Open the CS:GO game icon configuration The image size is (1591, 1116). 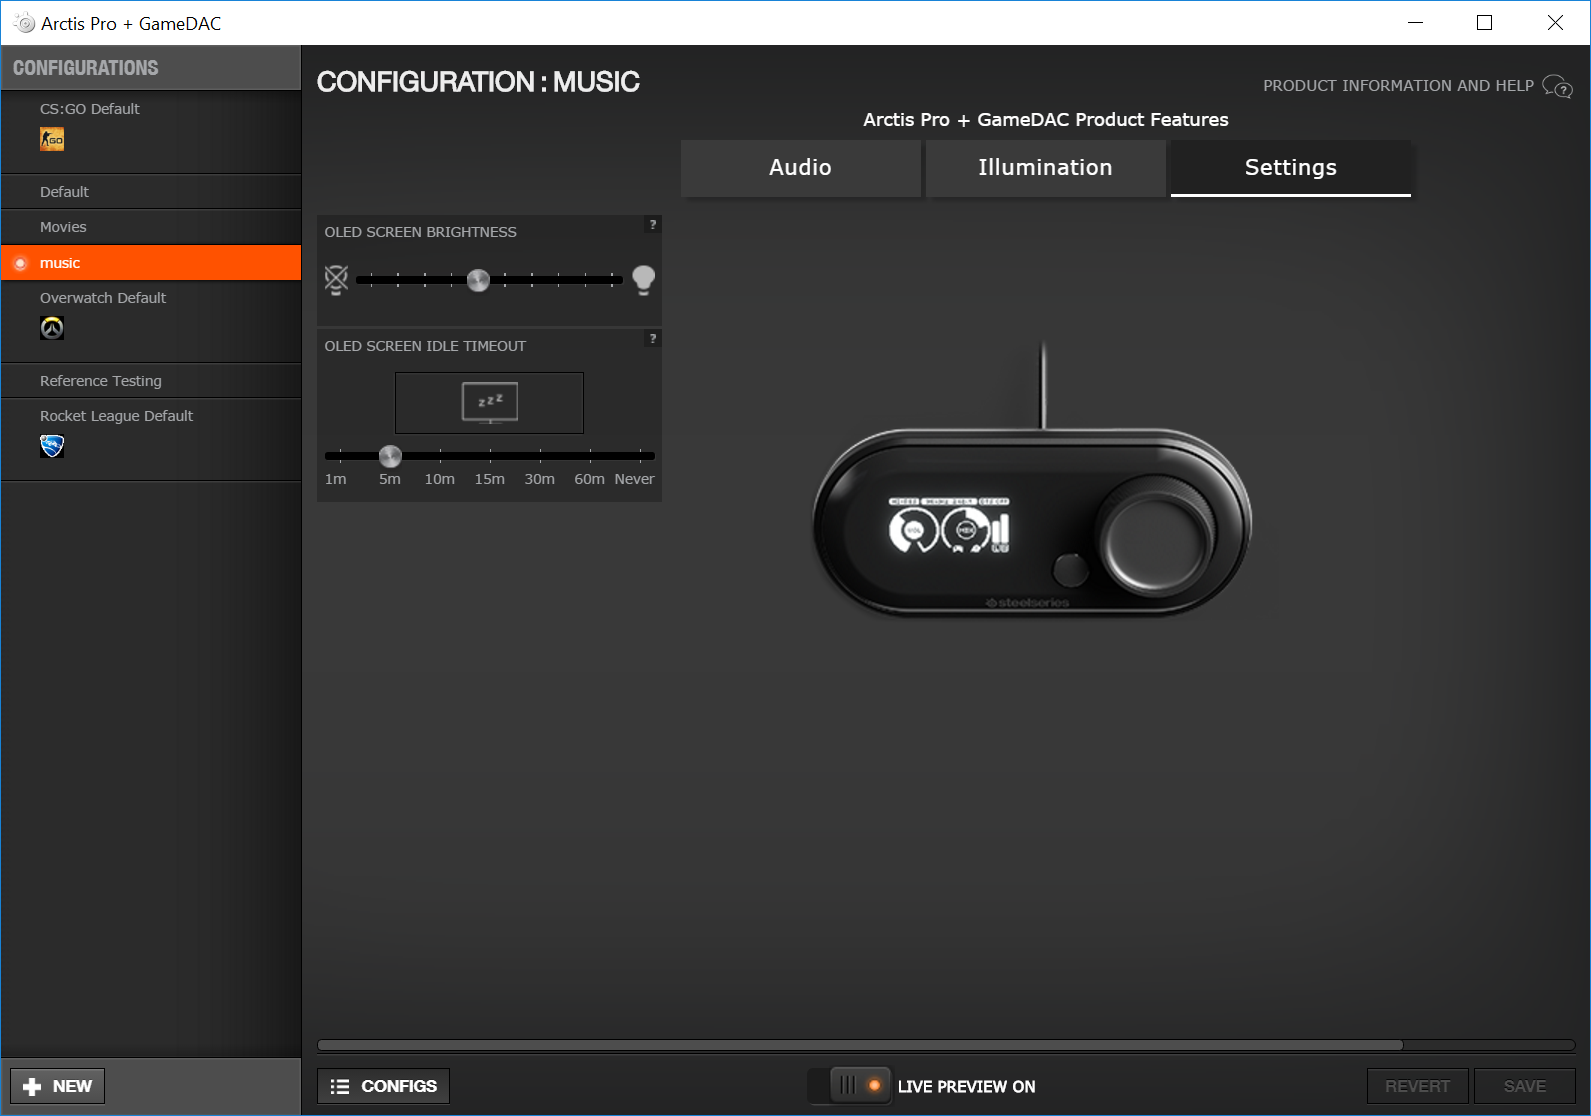click(x=52, y=140)
